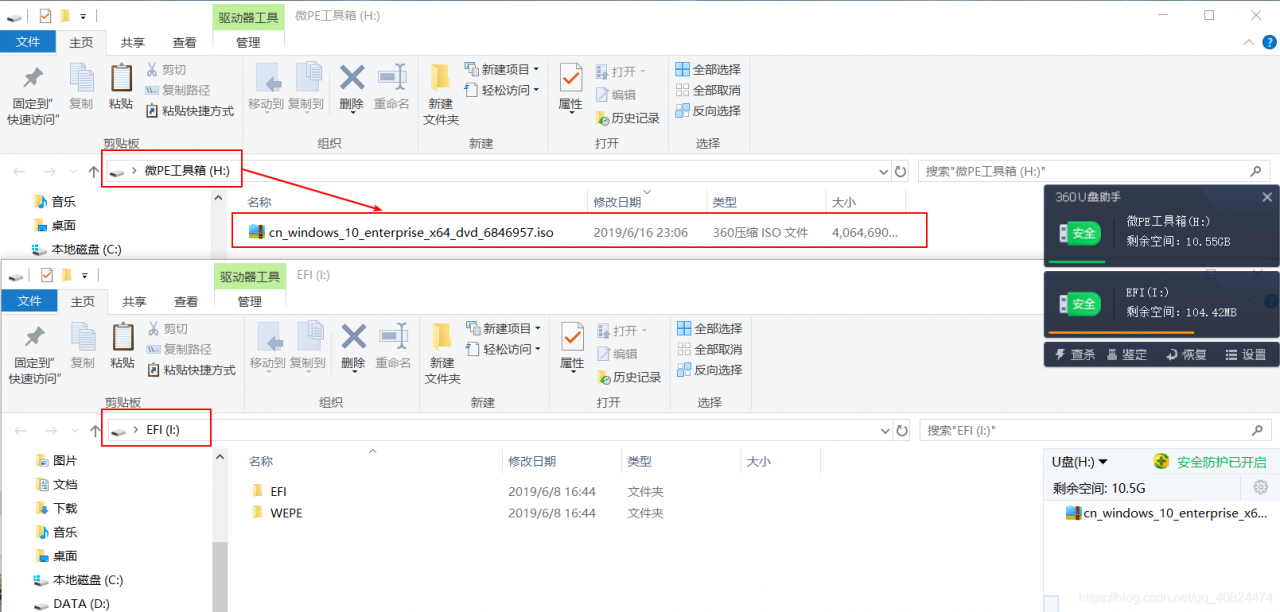
Task: Open EFI folder in I: drive listing
Action: [270, 492]
